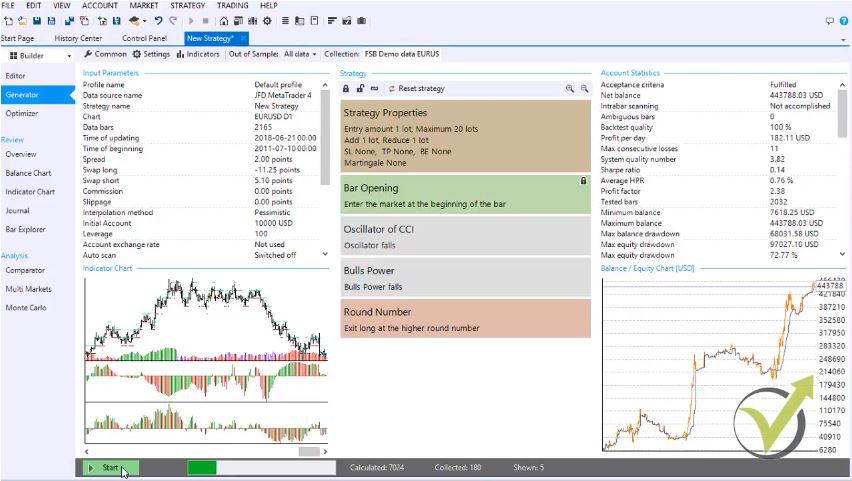Open generator Indicators options
This screenshot has height=481, width=852.
pyautogui.click(x=197, y=54)
